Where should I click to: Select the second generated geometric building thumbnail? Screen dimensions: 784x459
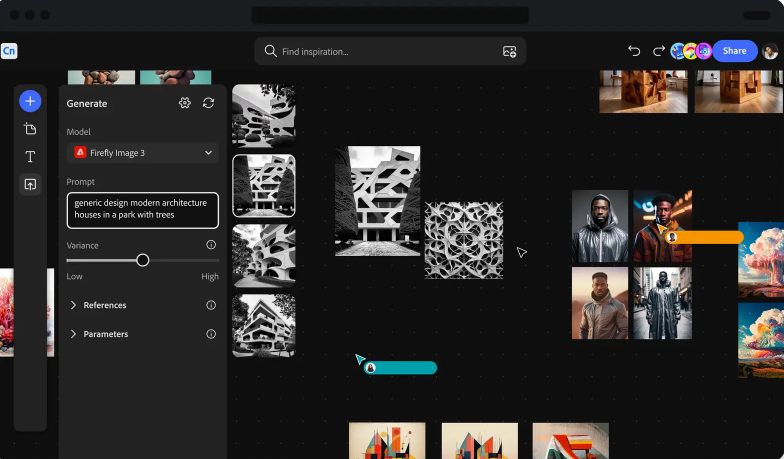[264, 186]
